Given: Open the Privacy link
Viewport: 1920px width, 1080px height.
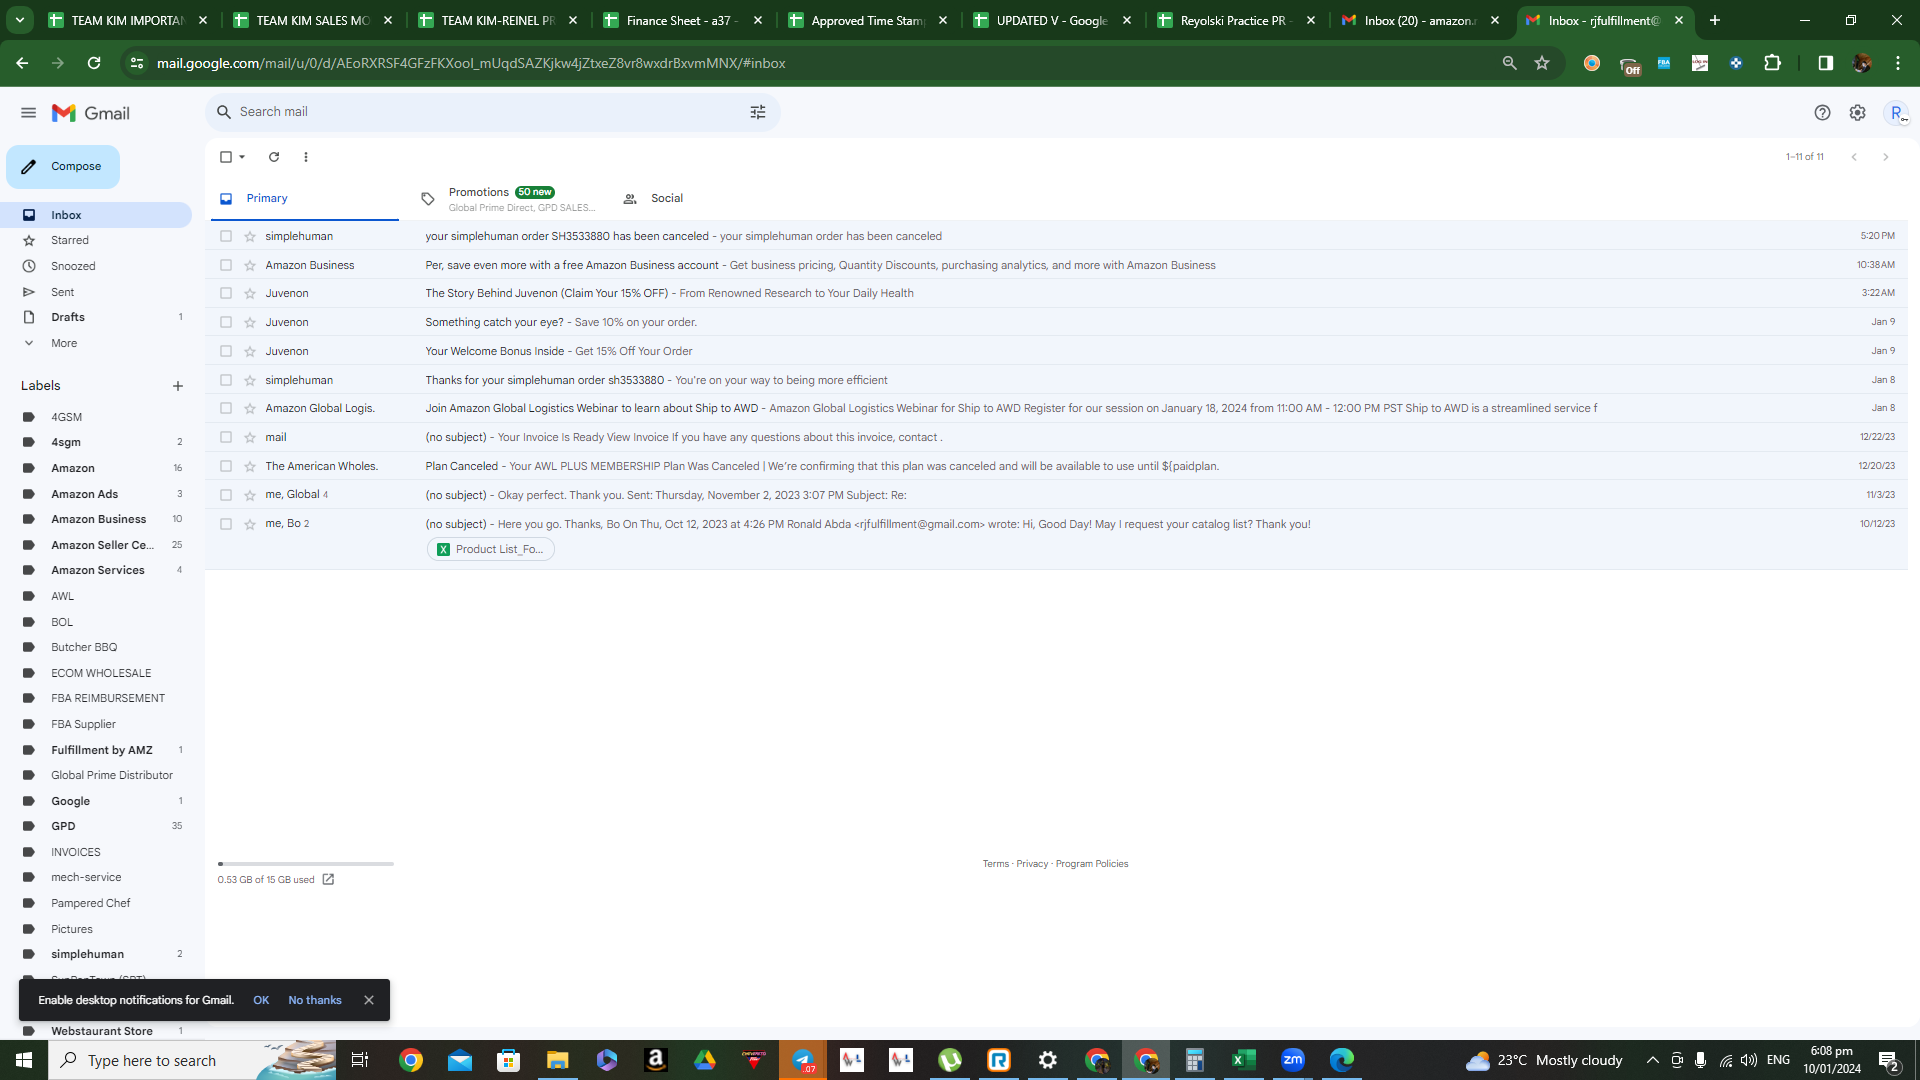Looking at the screenshot, I should click(1032, 864).
